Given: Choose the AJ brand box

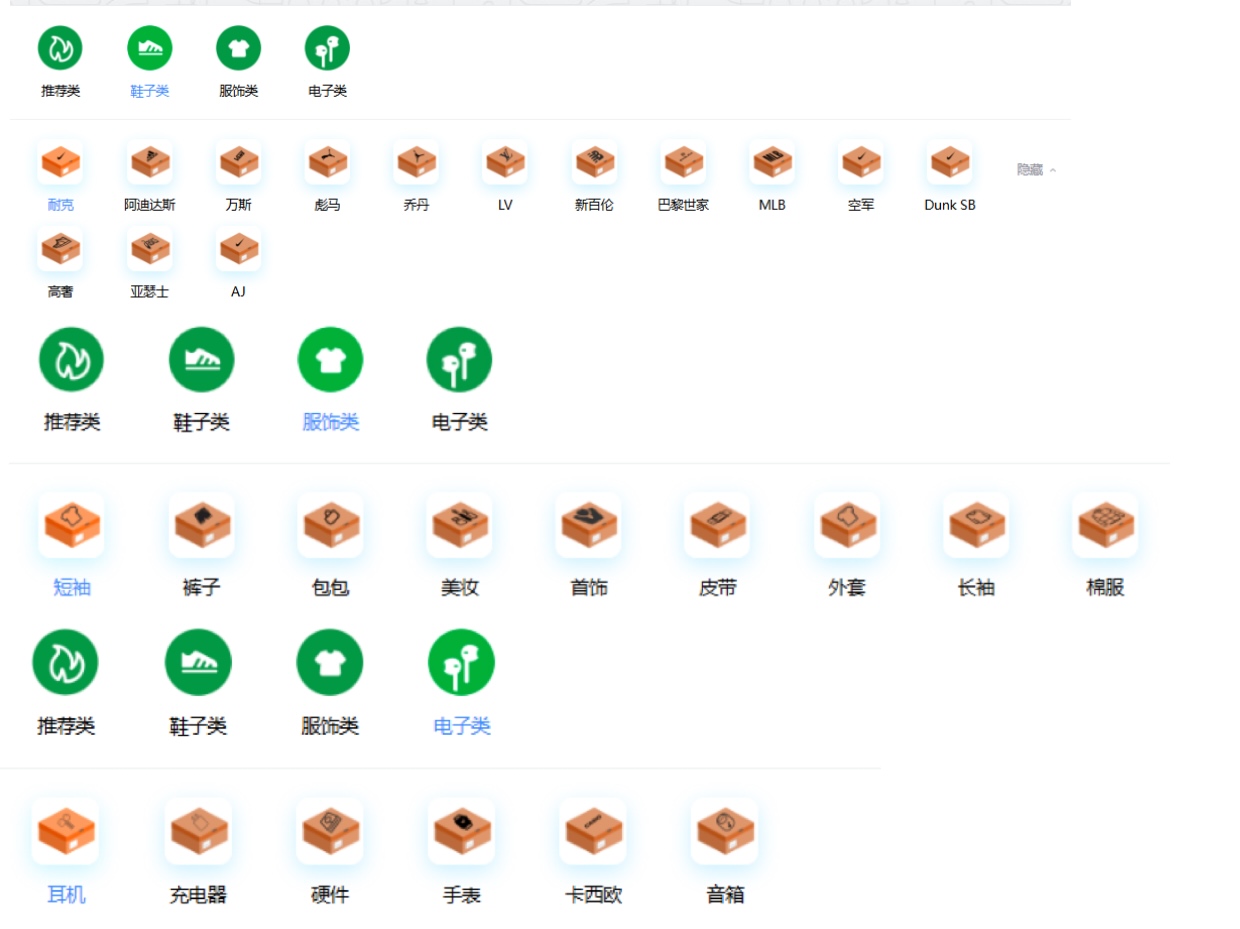Looking at the screenshot, I should pos(239,249).
